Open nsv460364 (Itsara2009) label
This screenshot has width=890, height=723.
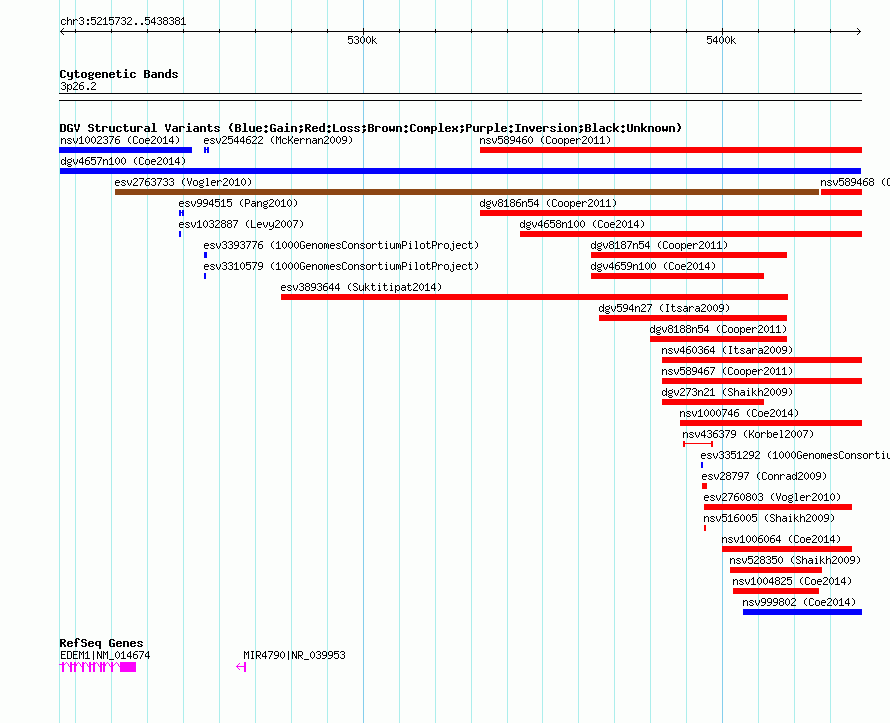[x=727, y=350]
